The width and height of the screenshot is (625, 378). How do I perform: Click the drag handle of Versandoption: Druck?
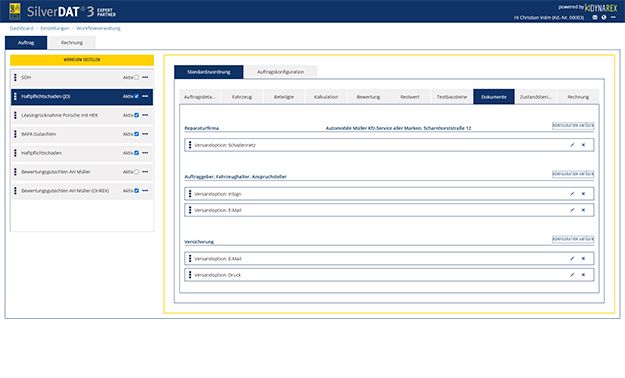190,275
